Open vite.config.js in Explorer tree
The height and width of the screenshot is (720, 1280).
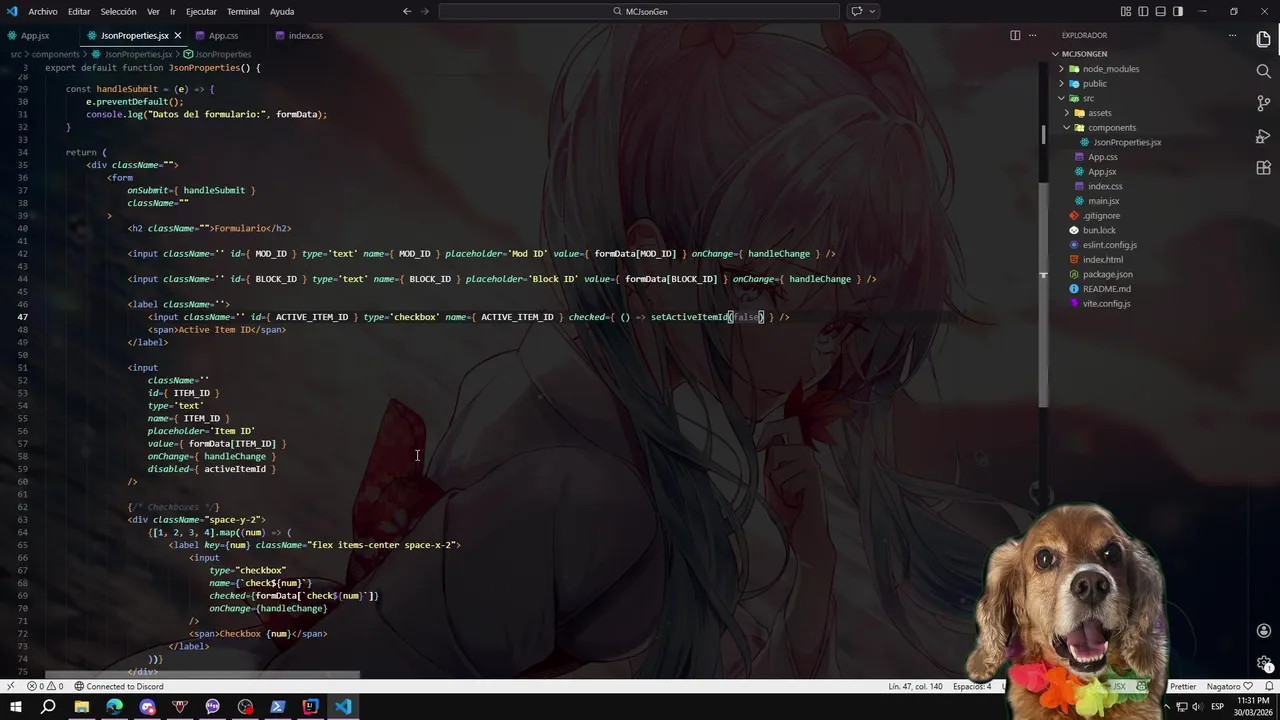pos(1106,303)
